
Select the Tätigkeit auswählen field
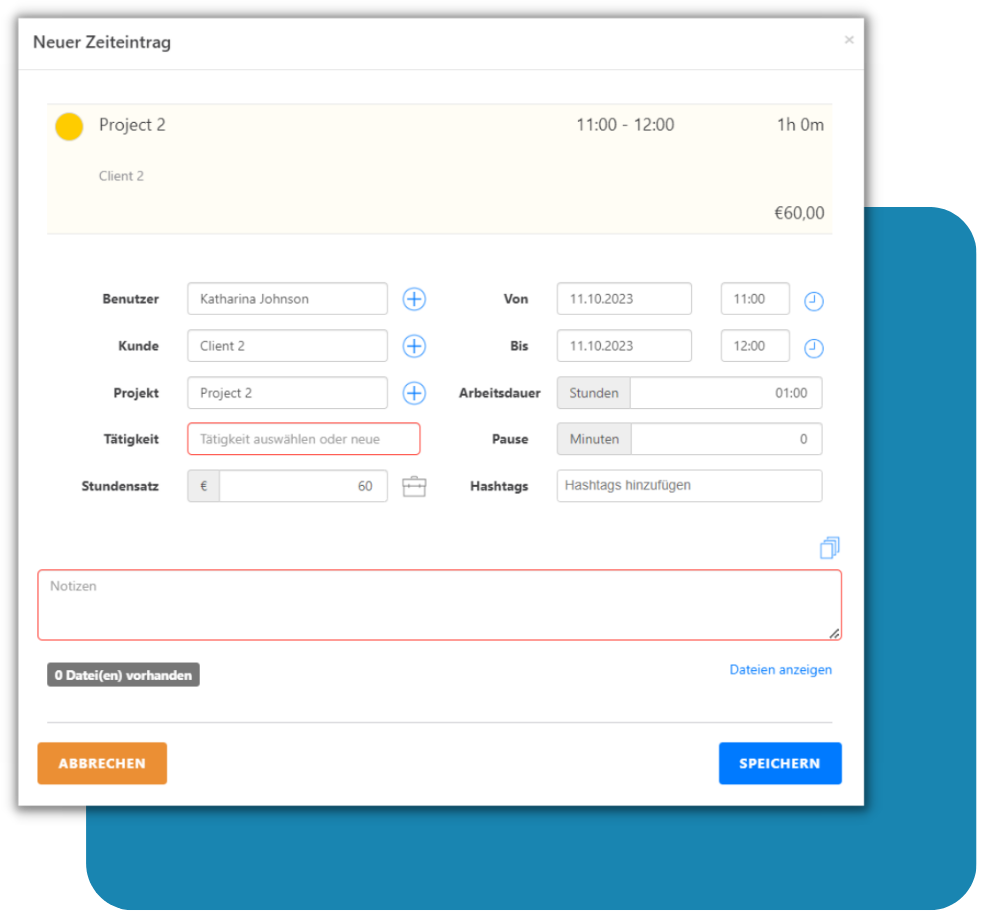[303, 439]
